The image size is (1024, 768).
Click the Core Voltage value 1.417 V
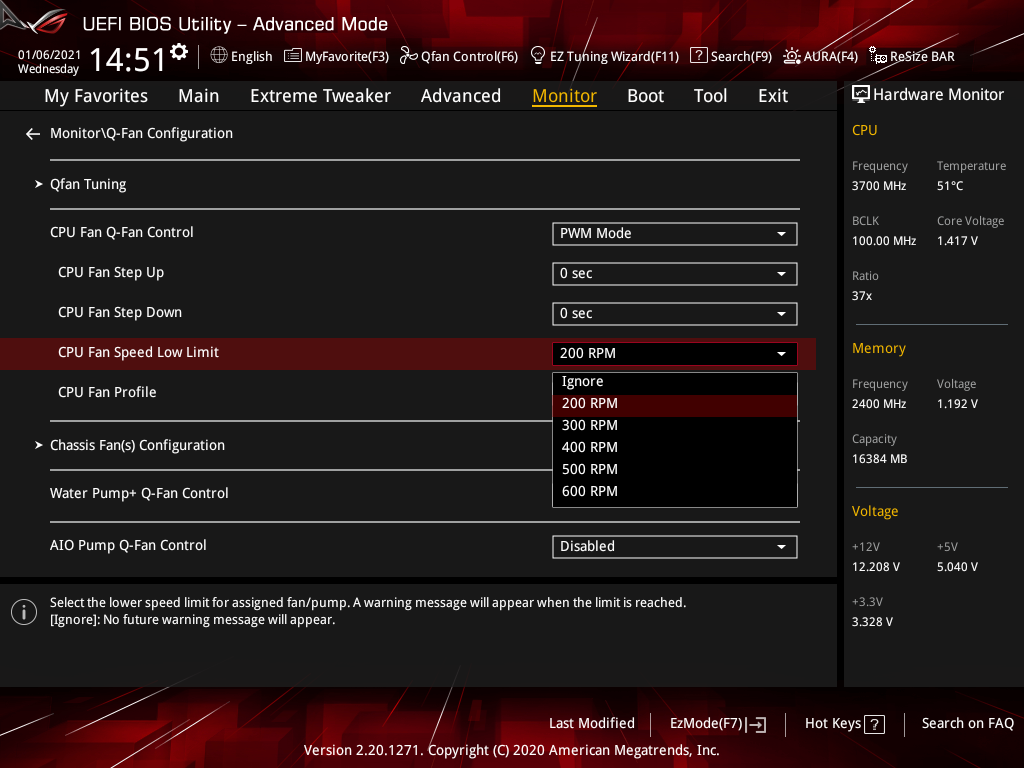957,241
